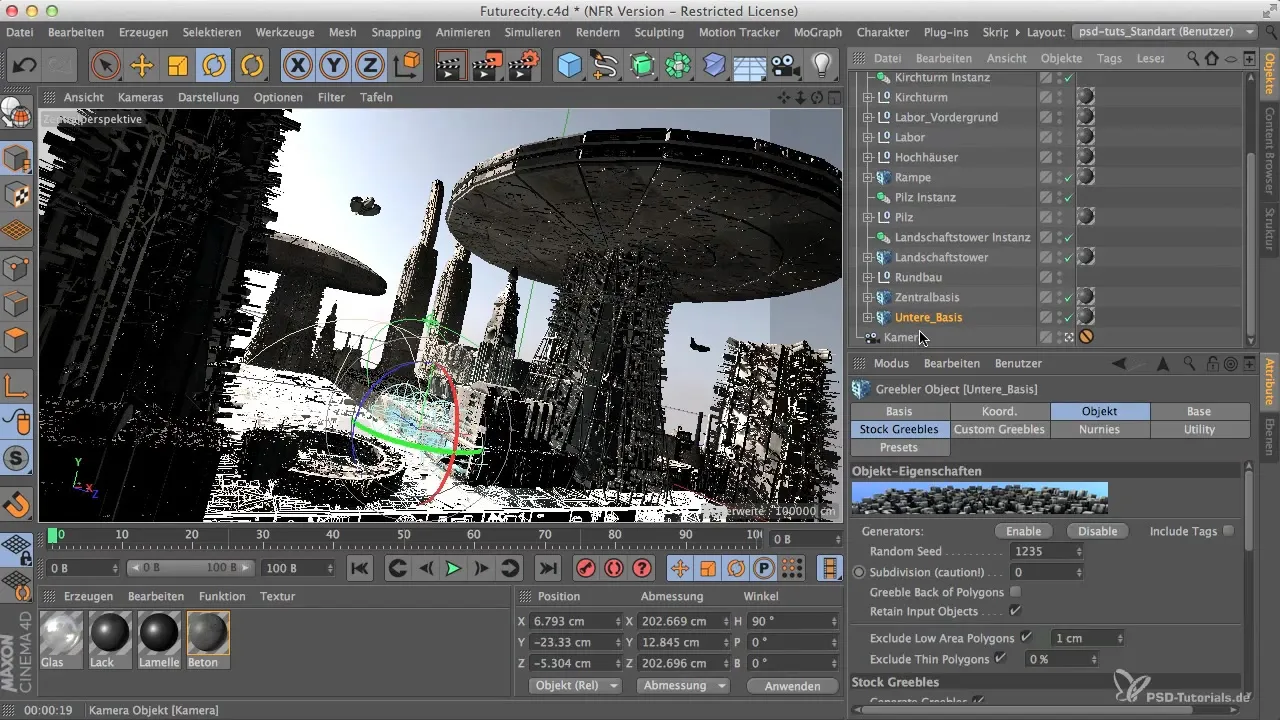Click the Axis mode L icon
This screenshot has width=1280, height=720.
(x=17, y=385)
